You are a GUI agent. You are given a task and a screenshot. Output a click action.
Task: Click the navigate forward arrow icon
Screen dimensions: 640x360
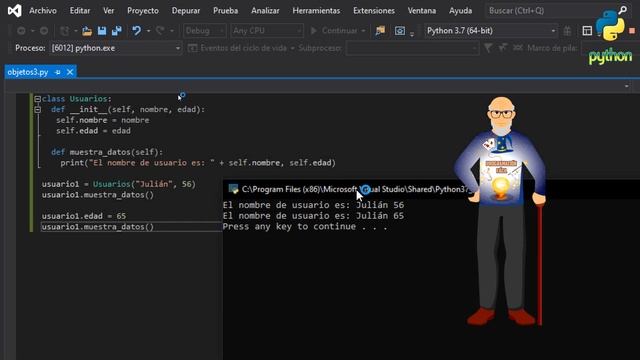(44, 31)
